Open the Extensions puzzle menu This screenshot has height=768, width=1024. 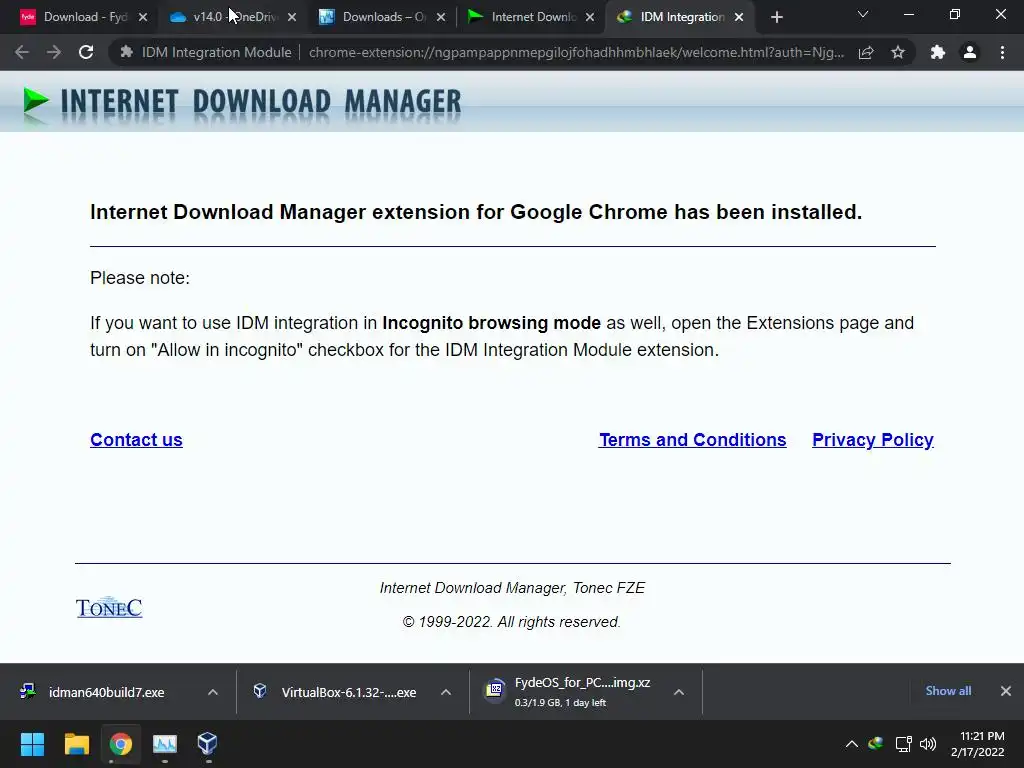[x=938, y=52]
